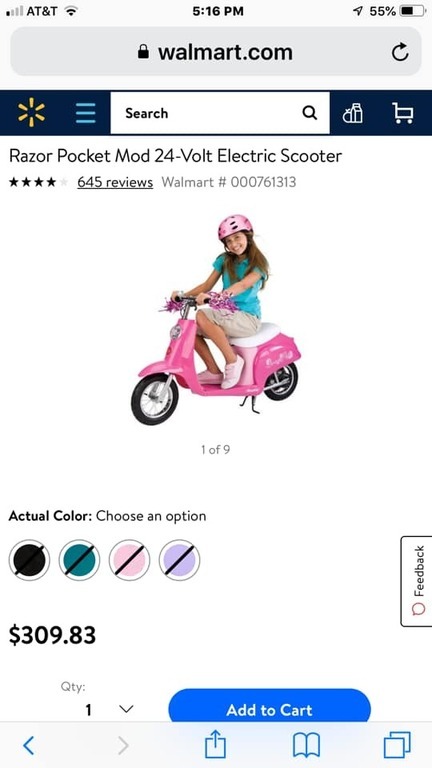The image size is (432, 768).
Task: Choose the lavender color option
Action: [179, 560]
